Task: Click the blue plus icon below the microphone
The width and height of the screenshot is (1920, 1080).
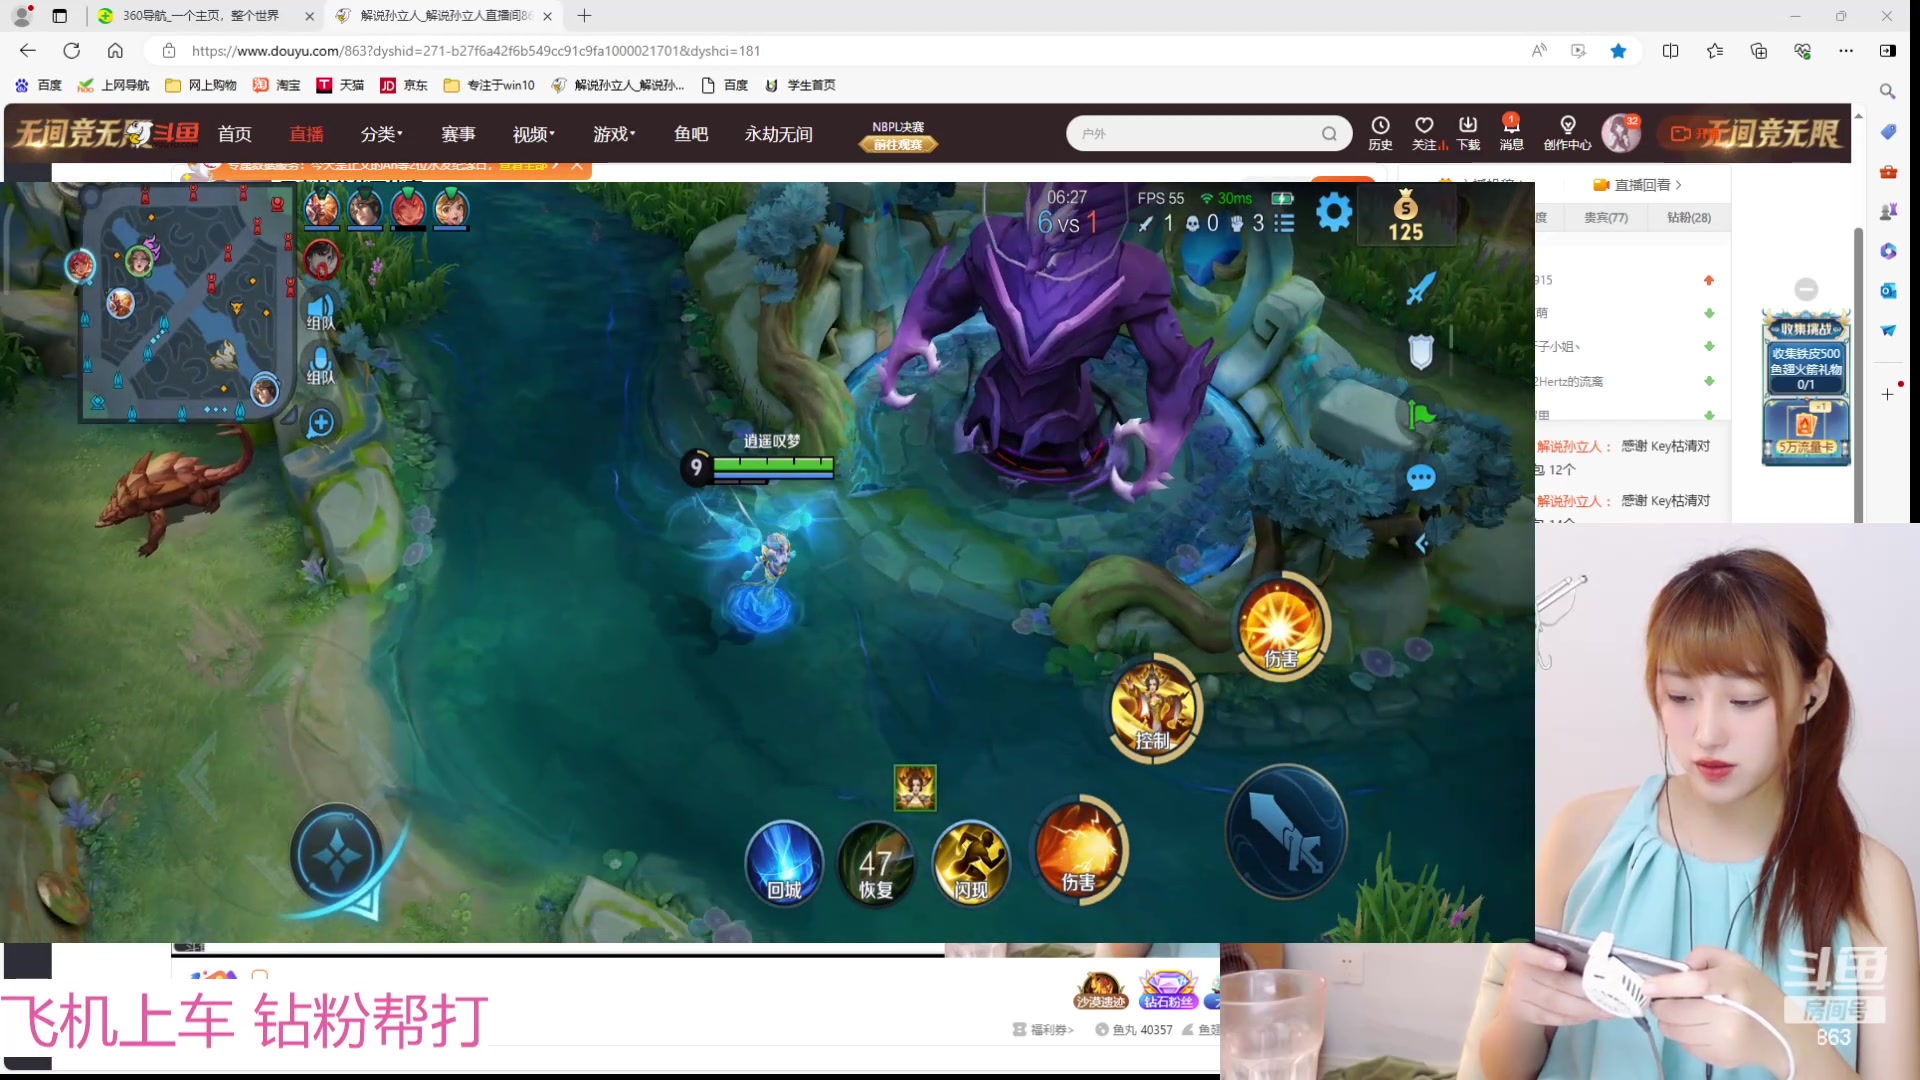Action: tap(321, 423)
